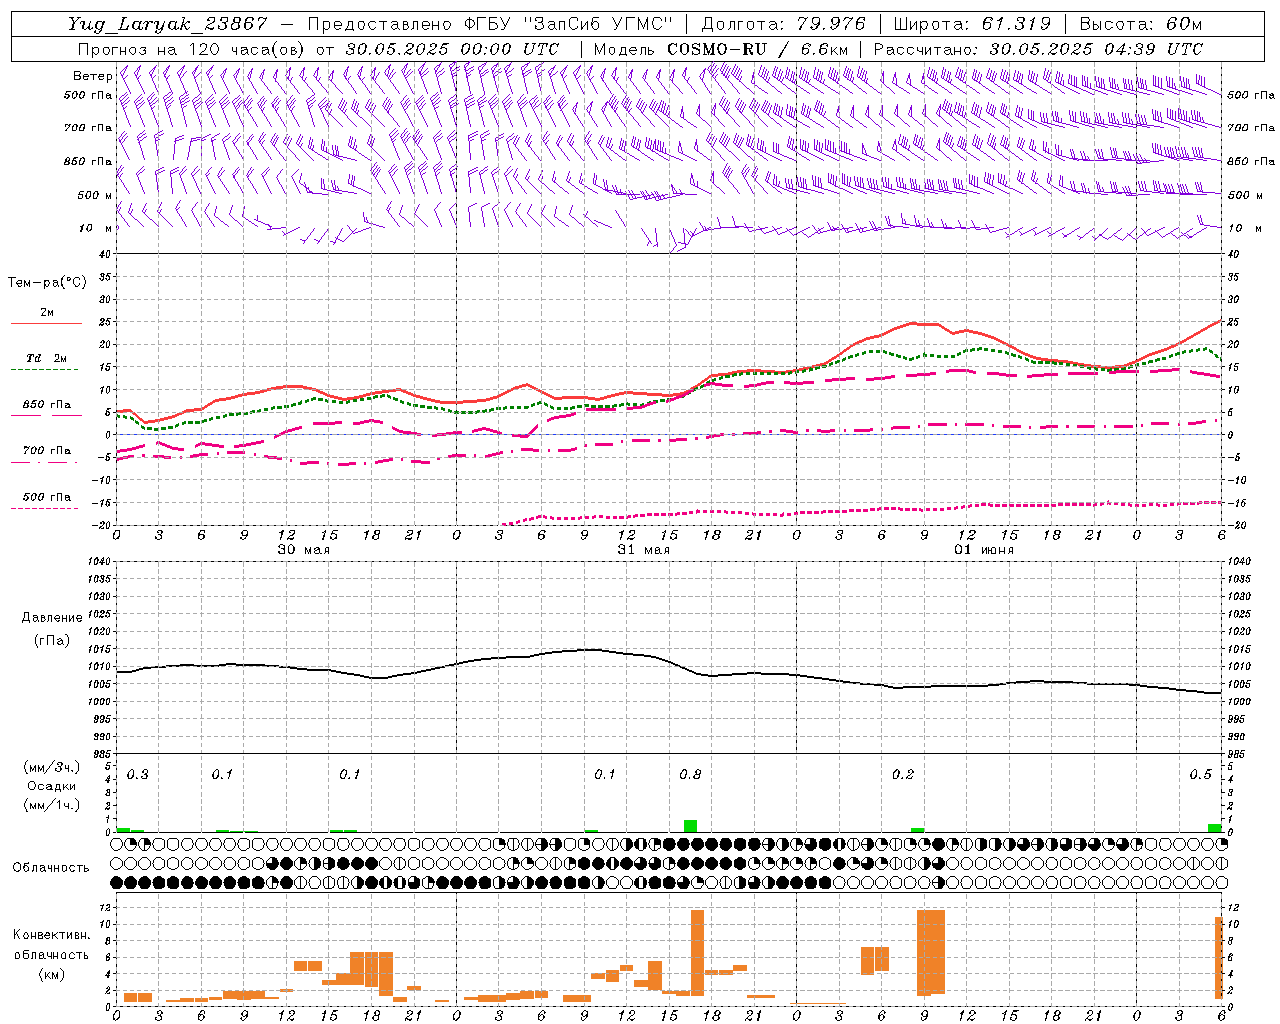Click the Давление pressure panel label
Viewport: 1280px width, 1024px height.
[51, 618]
